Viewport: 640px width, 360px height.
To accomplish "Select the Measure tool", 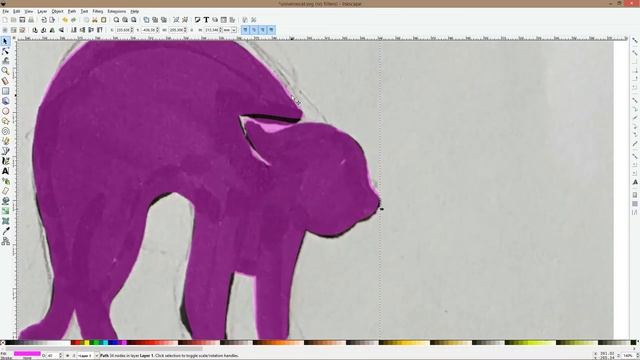I will click(x=5, y=81).
